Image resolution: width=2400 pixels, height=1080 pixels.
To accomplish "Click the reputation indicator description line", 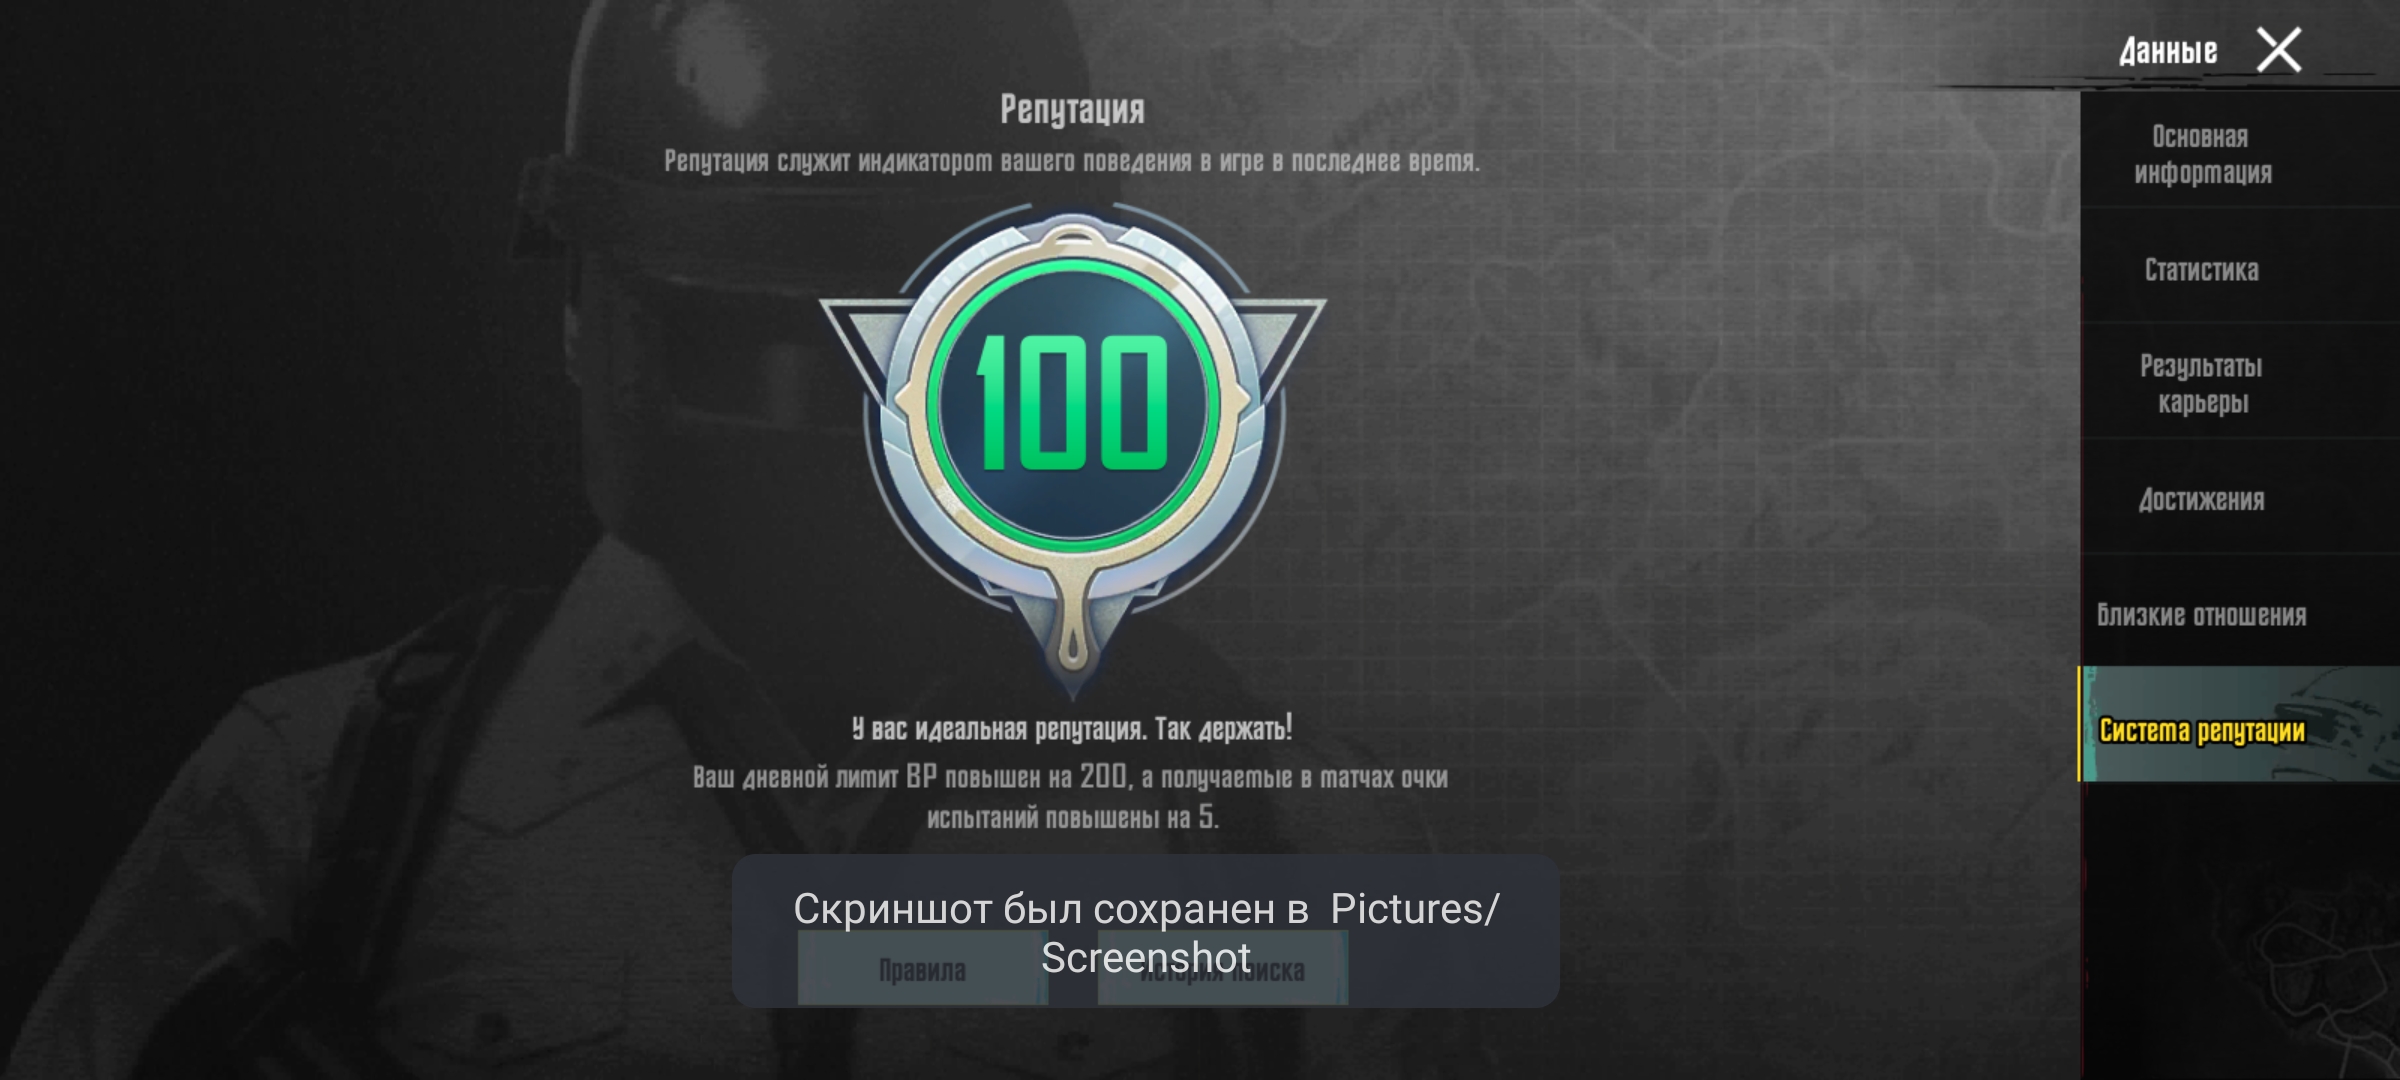I will click(x=1072, y=161).
